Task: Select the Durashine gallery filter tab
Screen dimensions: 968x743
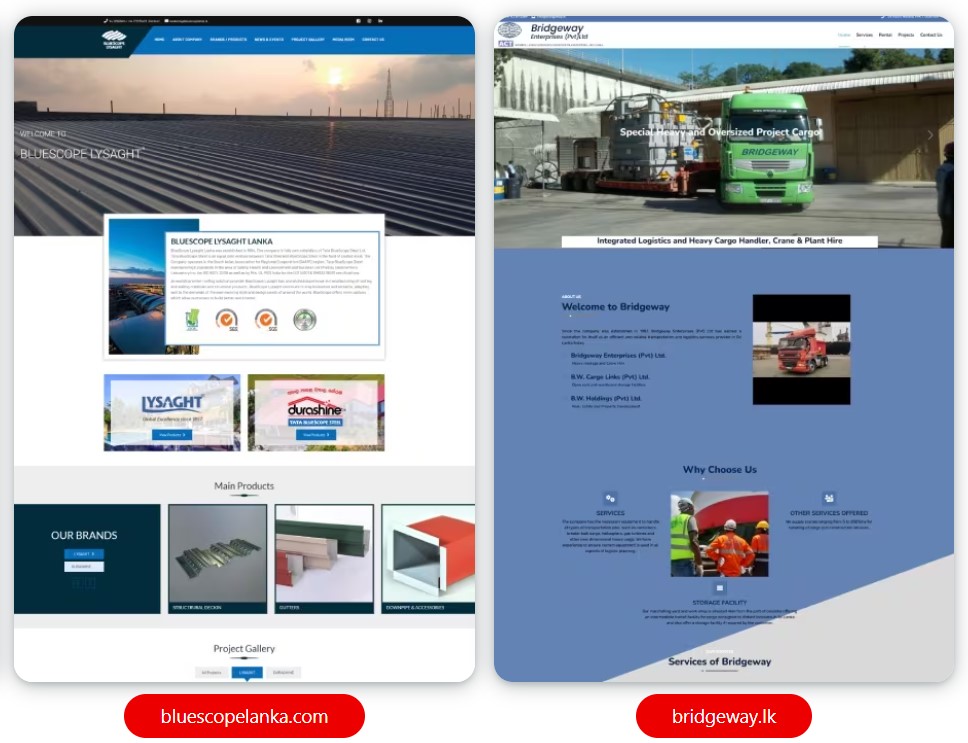Action: tap(283, 672)
